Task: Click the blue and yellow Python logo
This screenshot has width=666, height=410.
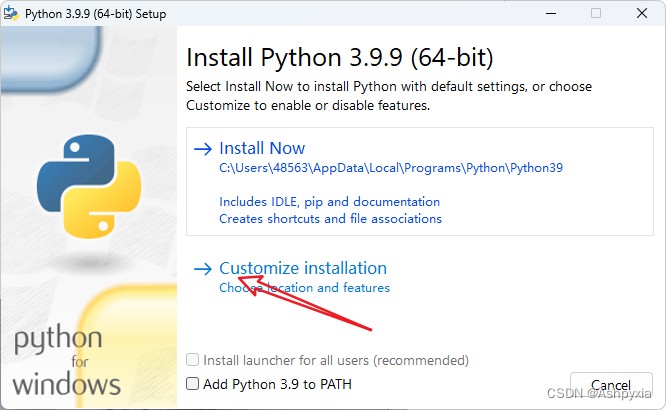Action: [x=88, y=182]
